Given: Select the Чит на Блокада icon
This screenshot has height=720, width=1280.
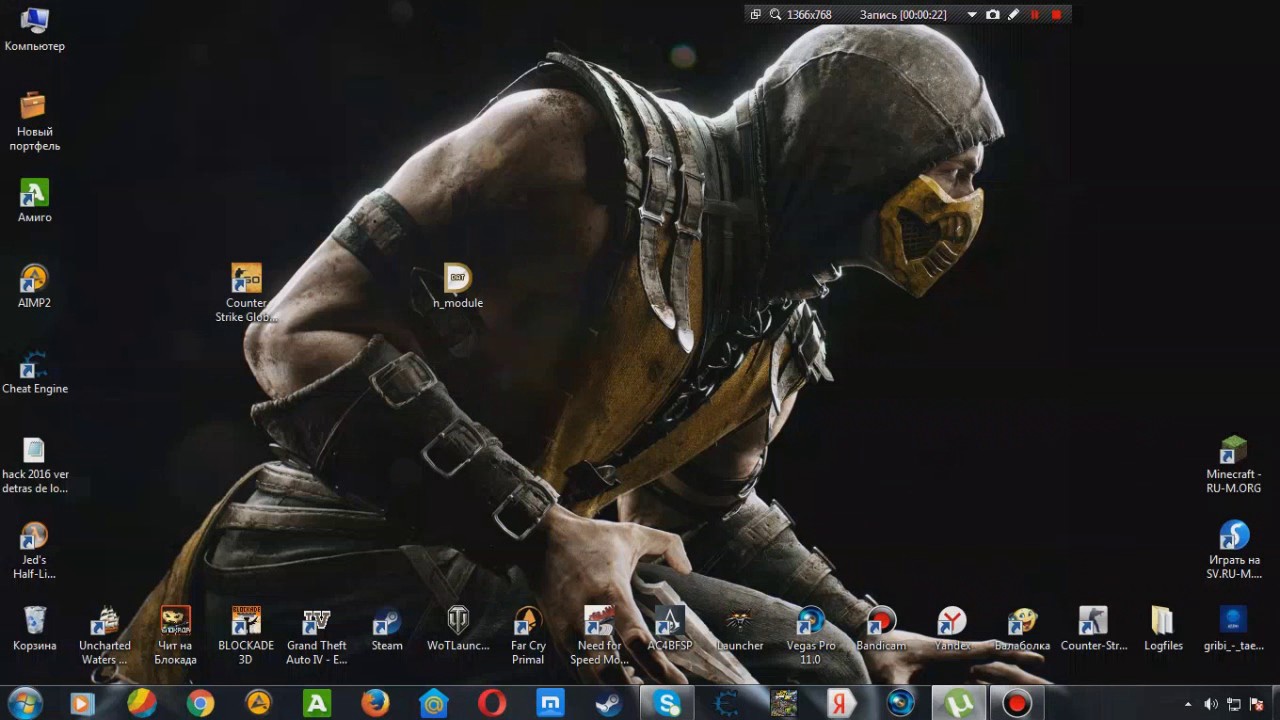Looking at the screenshot, I should click(x=175, y=636).
